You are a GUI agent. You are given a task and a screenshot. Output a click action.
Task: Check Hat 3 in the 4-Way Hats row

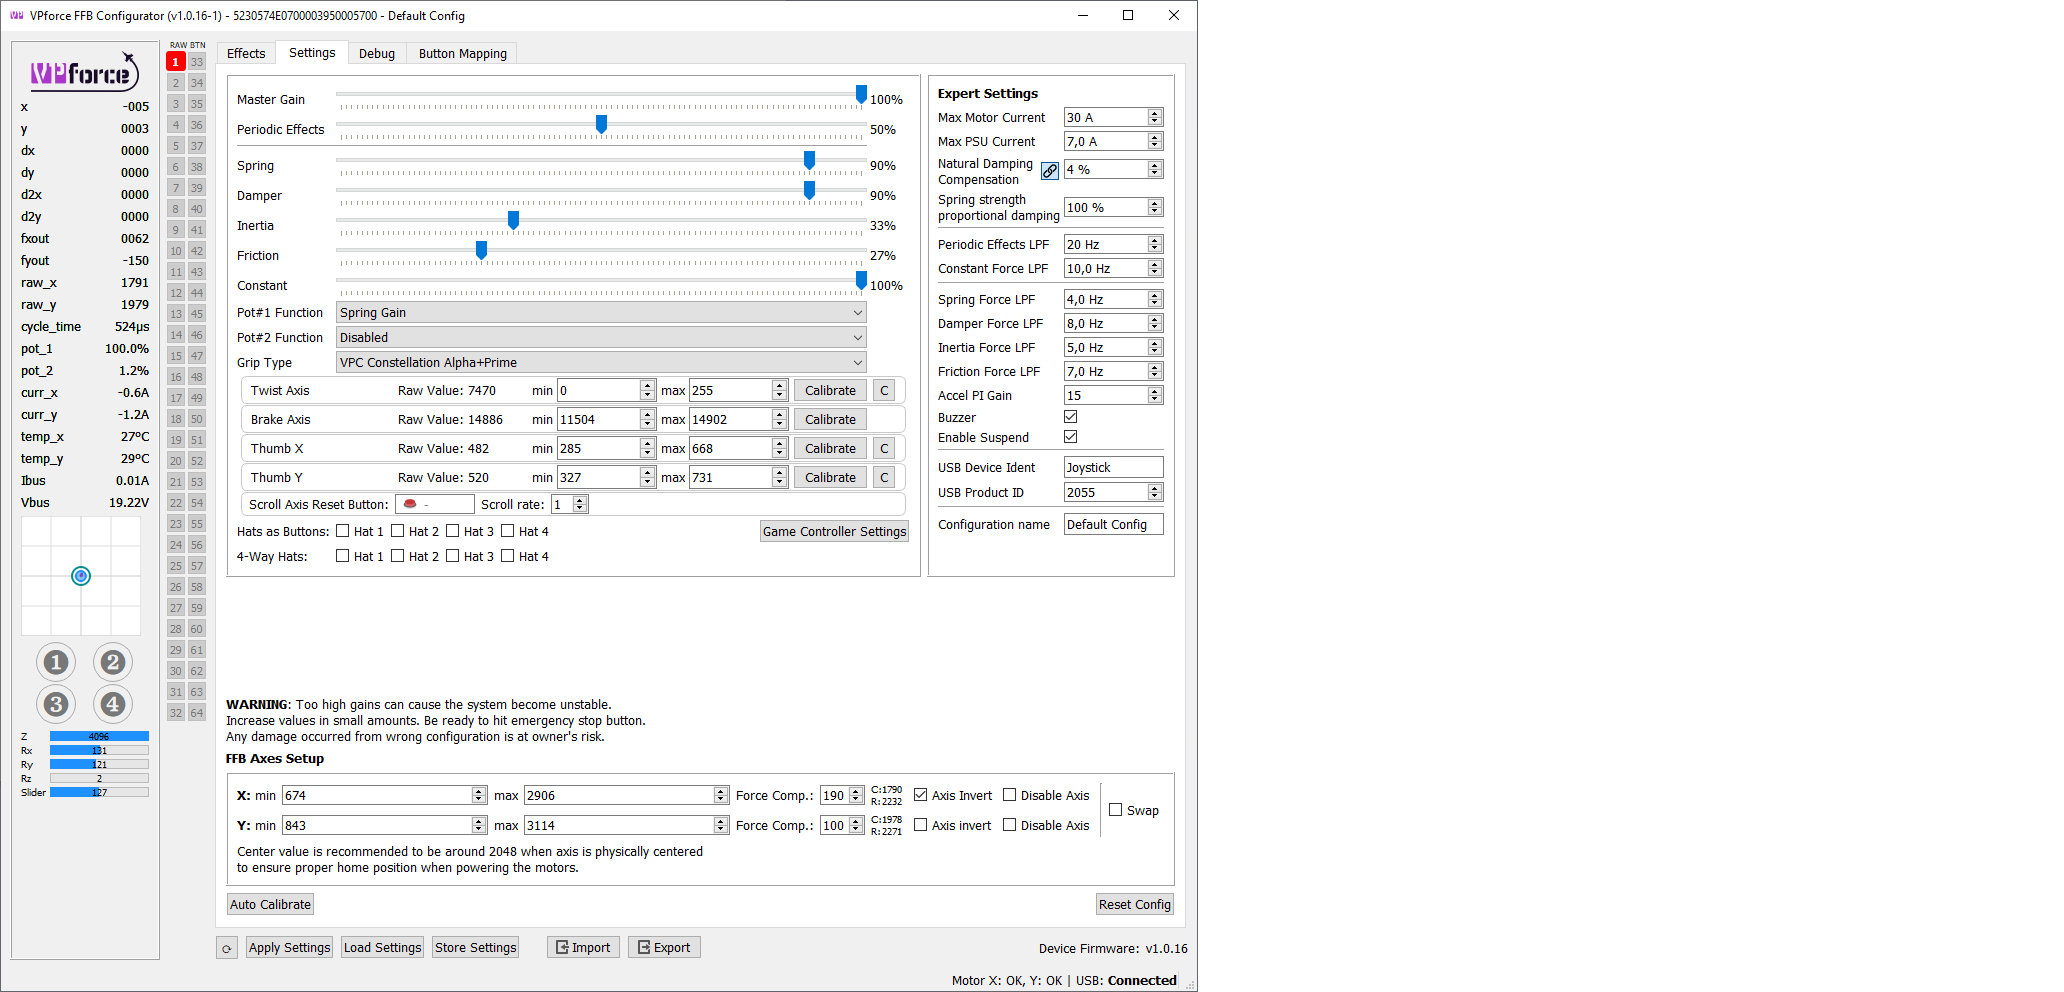[453, 556]
